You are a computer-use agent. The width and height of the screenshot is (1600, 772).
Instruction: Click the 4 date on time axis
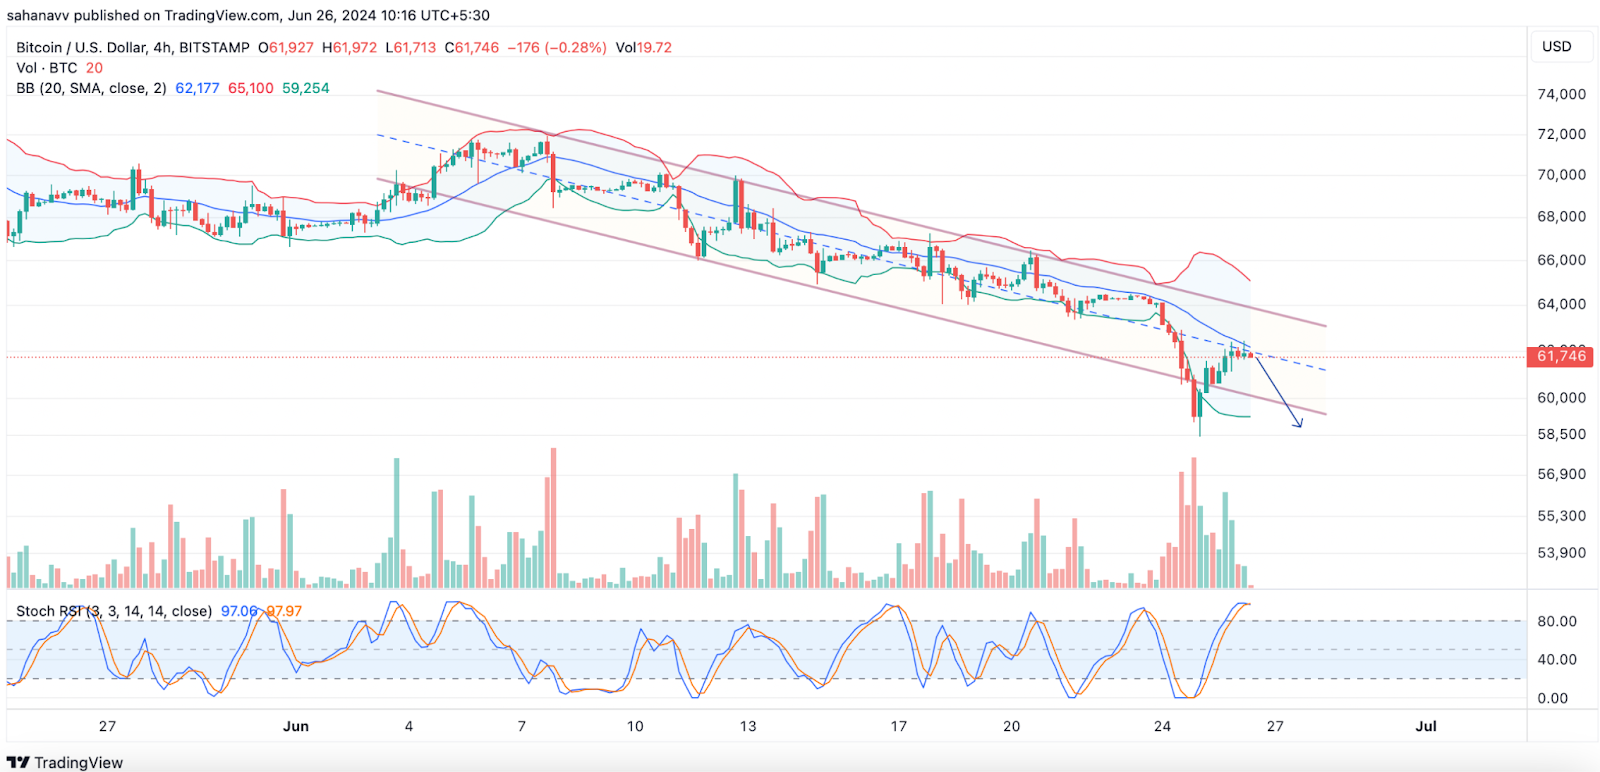click(409, 726)
